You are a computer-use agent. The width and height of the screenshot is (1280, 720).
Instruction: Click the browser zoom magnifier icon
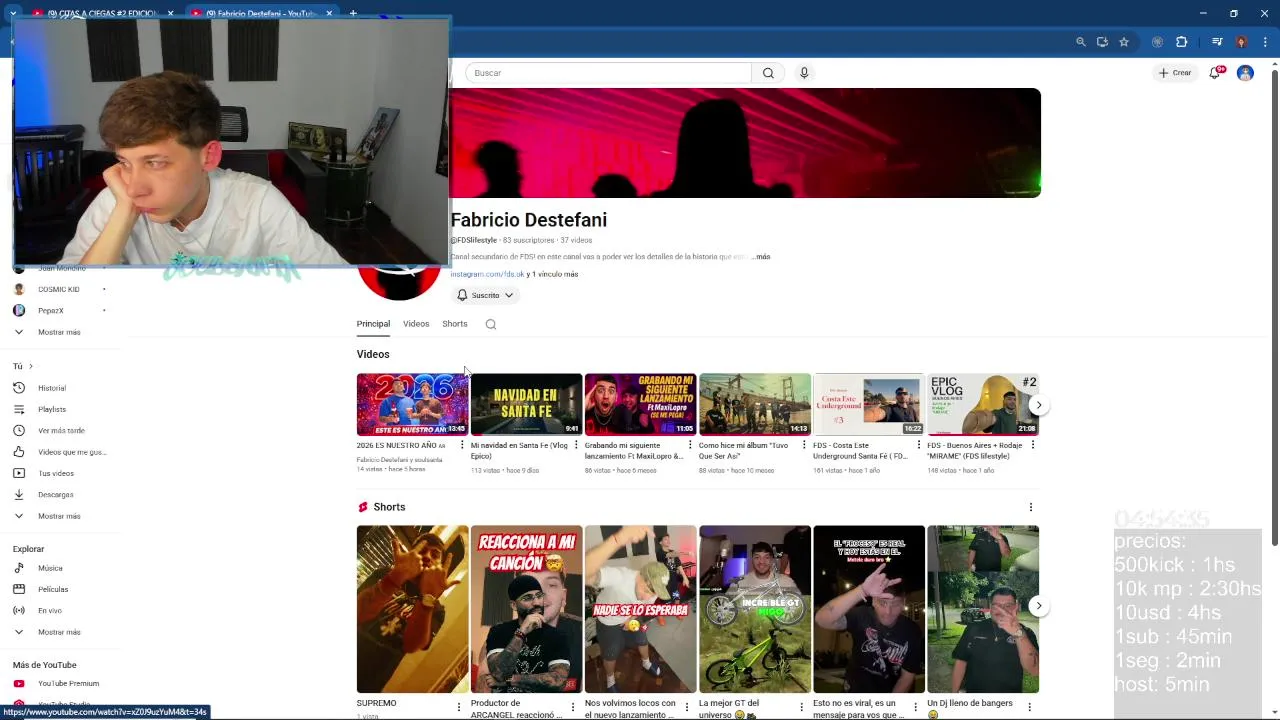tap(1081, 42)
